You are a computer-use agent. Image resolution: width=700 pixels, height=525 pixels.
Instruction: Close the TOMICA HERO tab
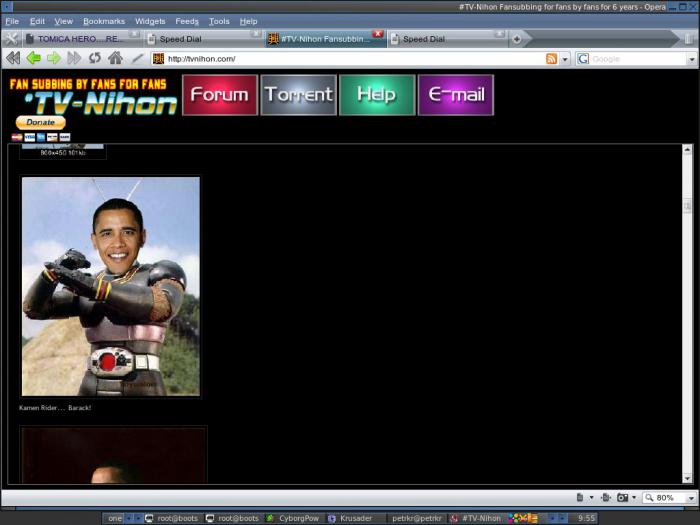pos(134,34)
